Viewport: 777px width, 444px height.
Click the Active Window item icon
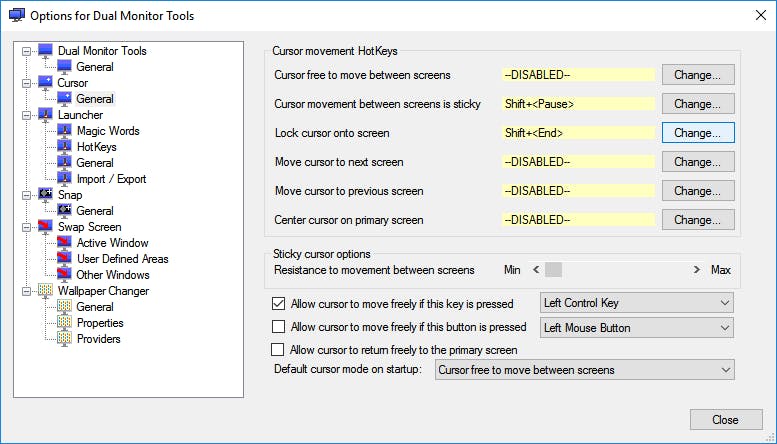coord(64,242)
